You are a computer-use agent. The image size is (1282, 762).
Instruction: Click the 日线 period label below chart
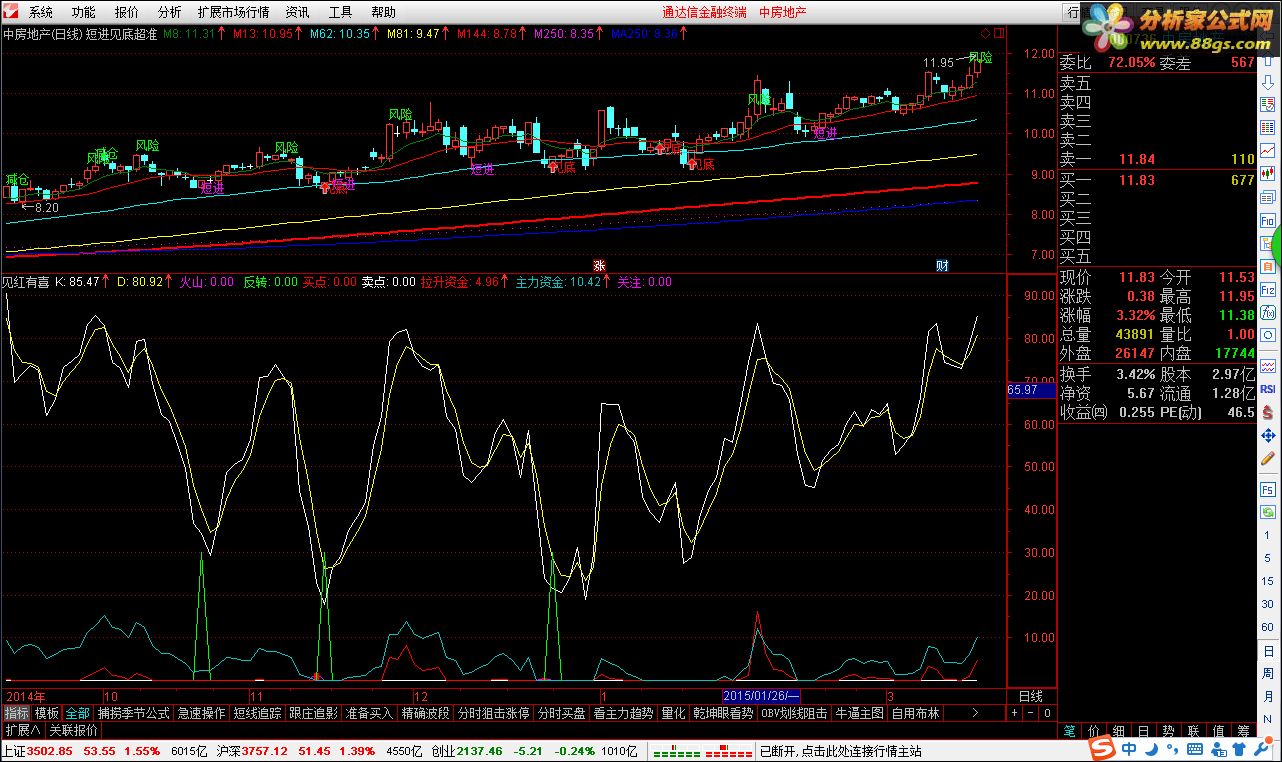(1030, 695)
